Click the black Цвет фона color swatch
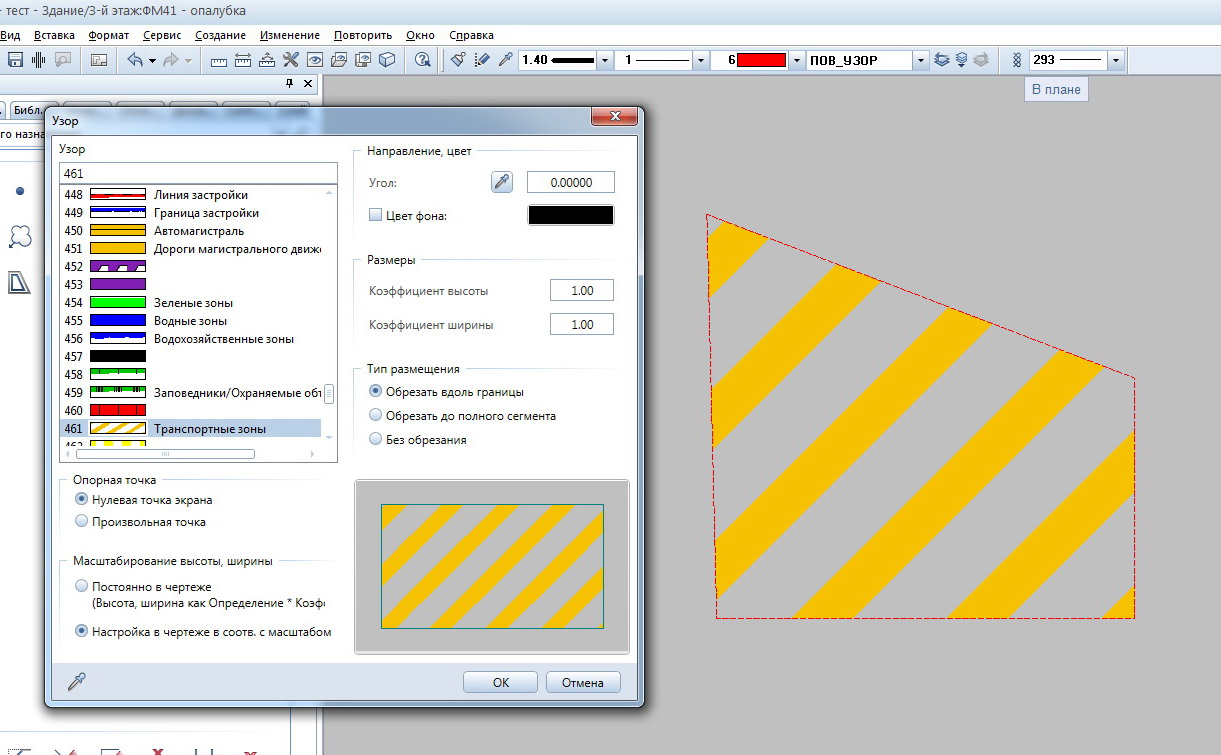 [x=570, y=215]
